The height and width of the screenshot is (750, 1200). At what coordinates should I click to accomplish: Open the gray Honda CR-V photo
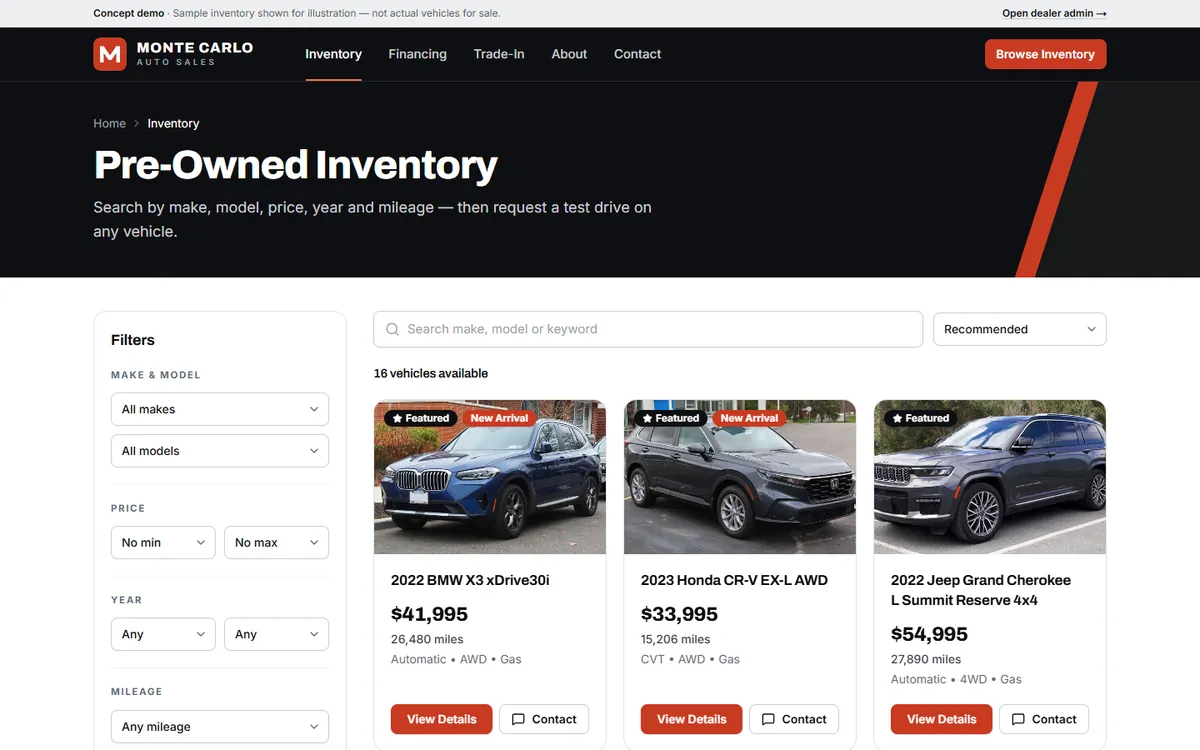(740, 477)
